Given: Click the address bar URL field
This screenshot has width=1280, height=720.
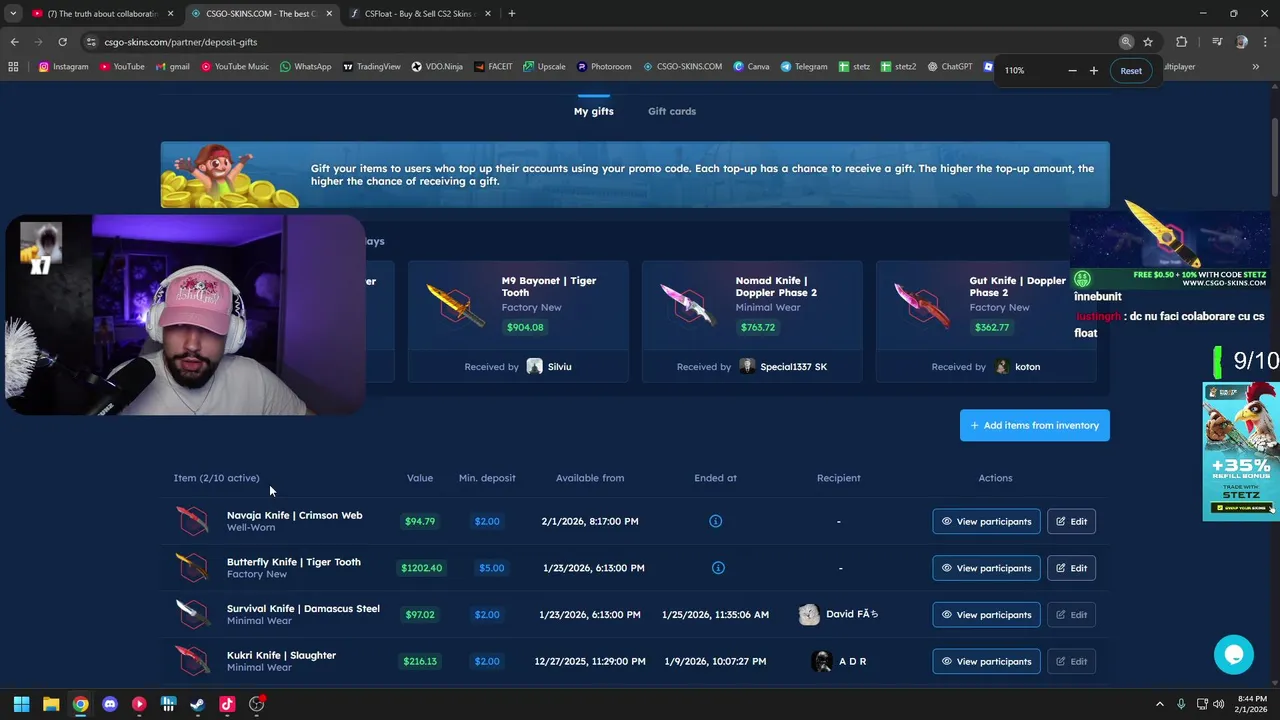Looking at the screenshot, I should (x=600, y=42).
